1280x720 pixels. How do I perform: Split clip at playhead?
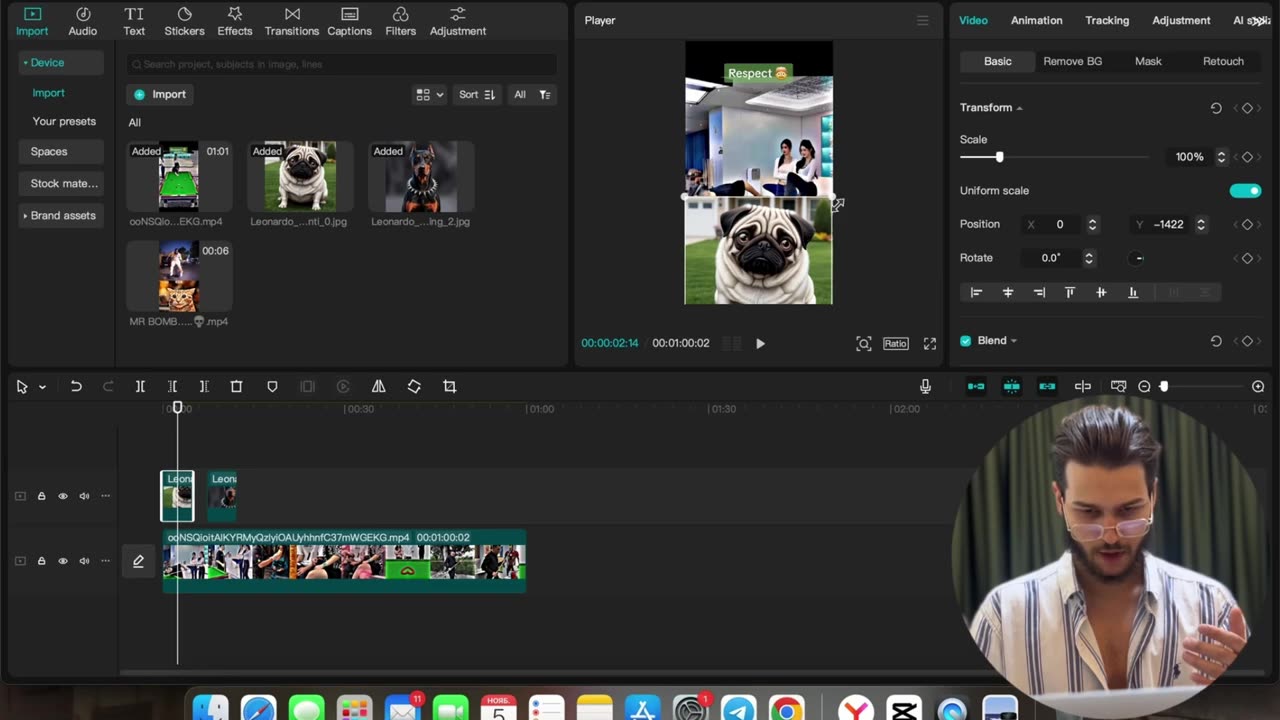pyautogui.click(x=140, y=386)
